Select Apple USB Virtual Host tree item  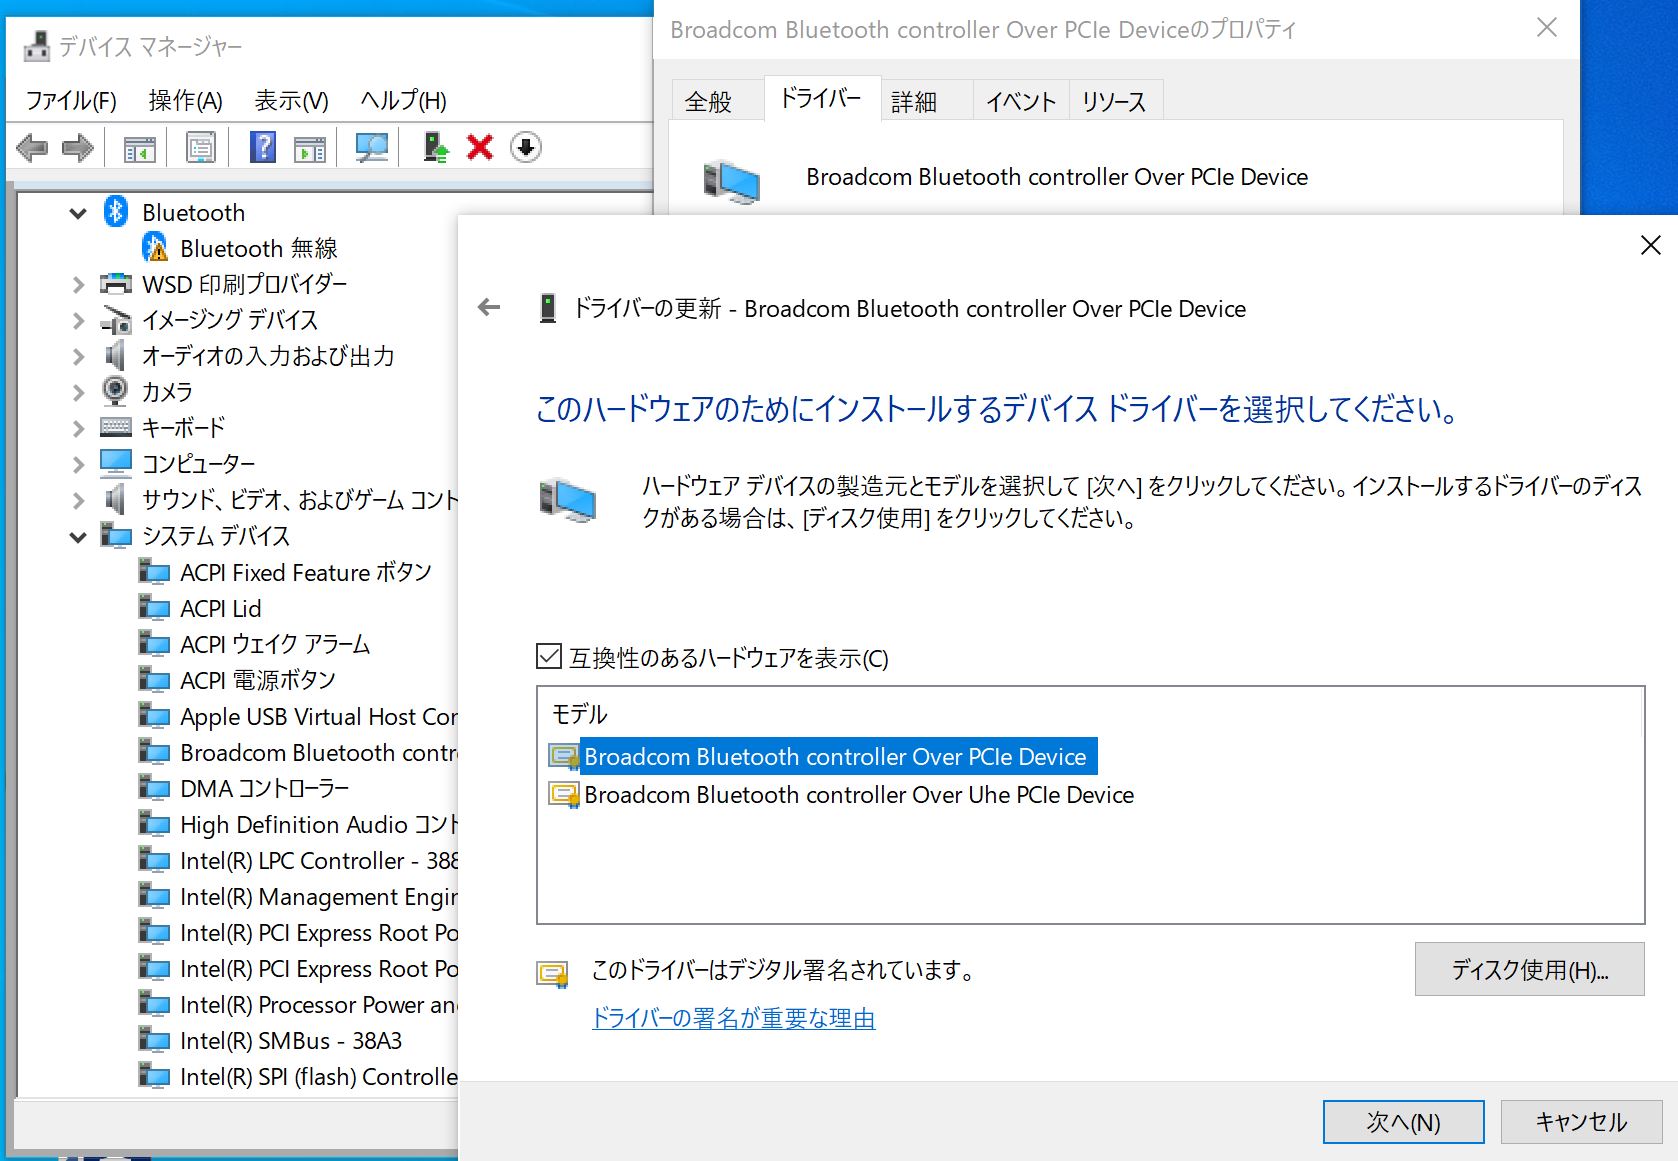point(318,716)
